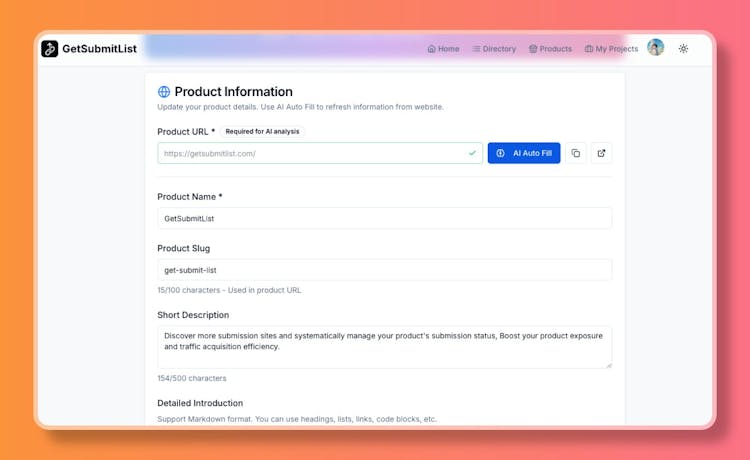The image size is (750, 460).
Task: Click the Detailed Introduction label
Action: 200,403
